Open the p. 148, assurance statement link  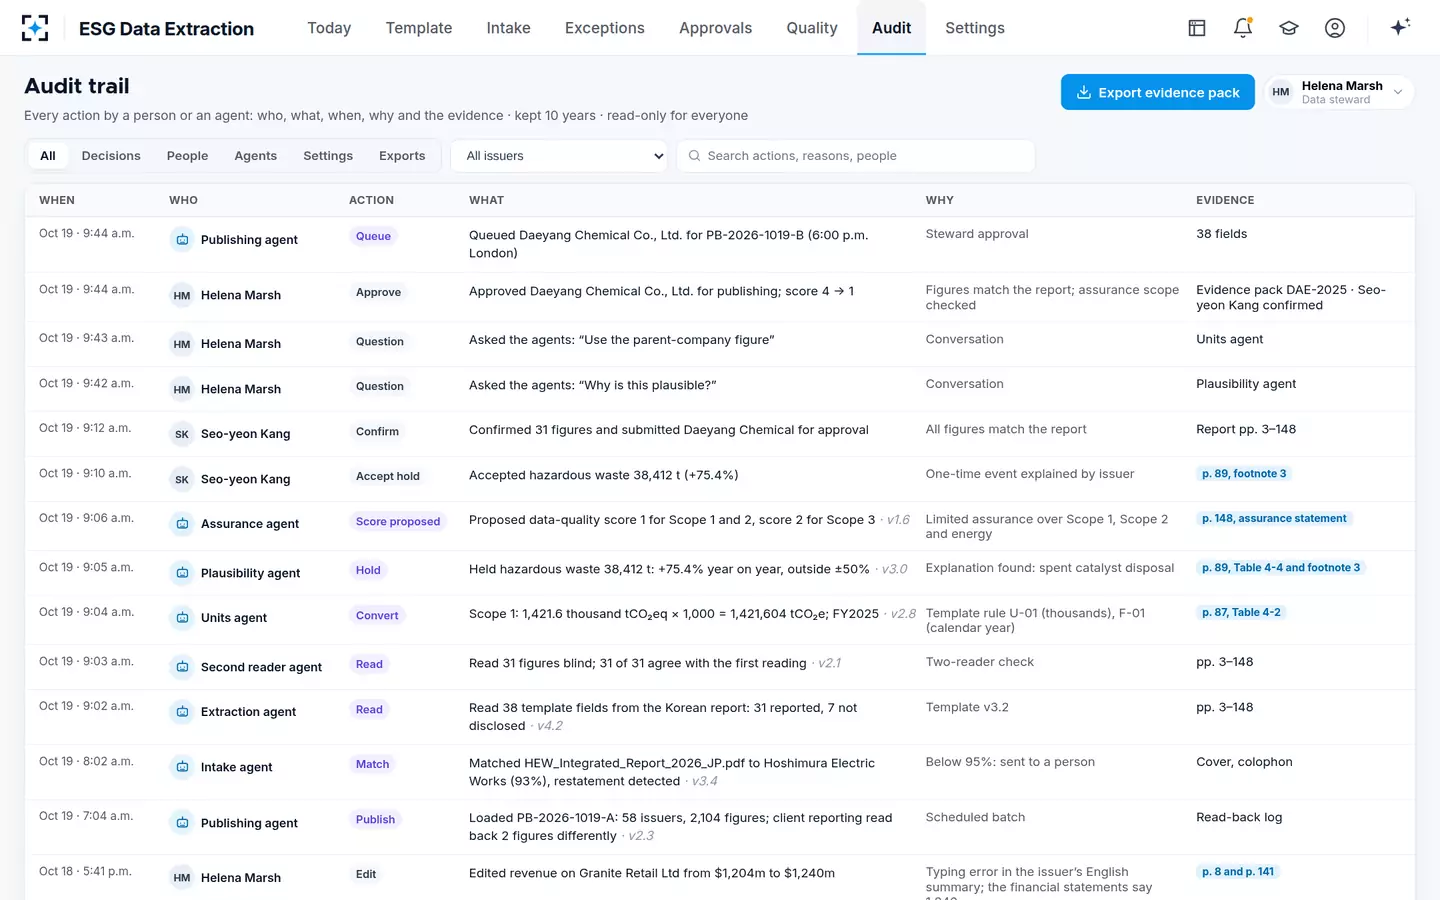coord(1274,519)
